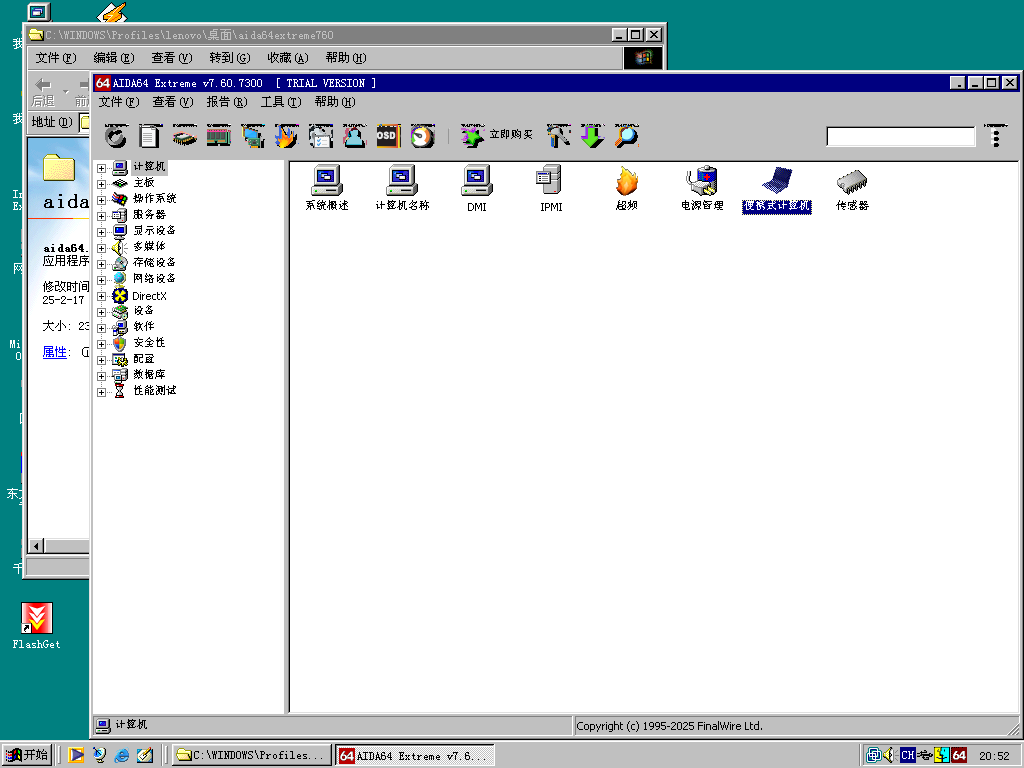
Task: Expand the 网络设备 tree node
Action: click(101, 280)
